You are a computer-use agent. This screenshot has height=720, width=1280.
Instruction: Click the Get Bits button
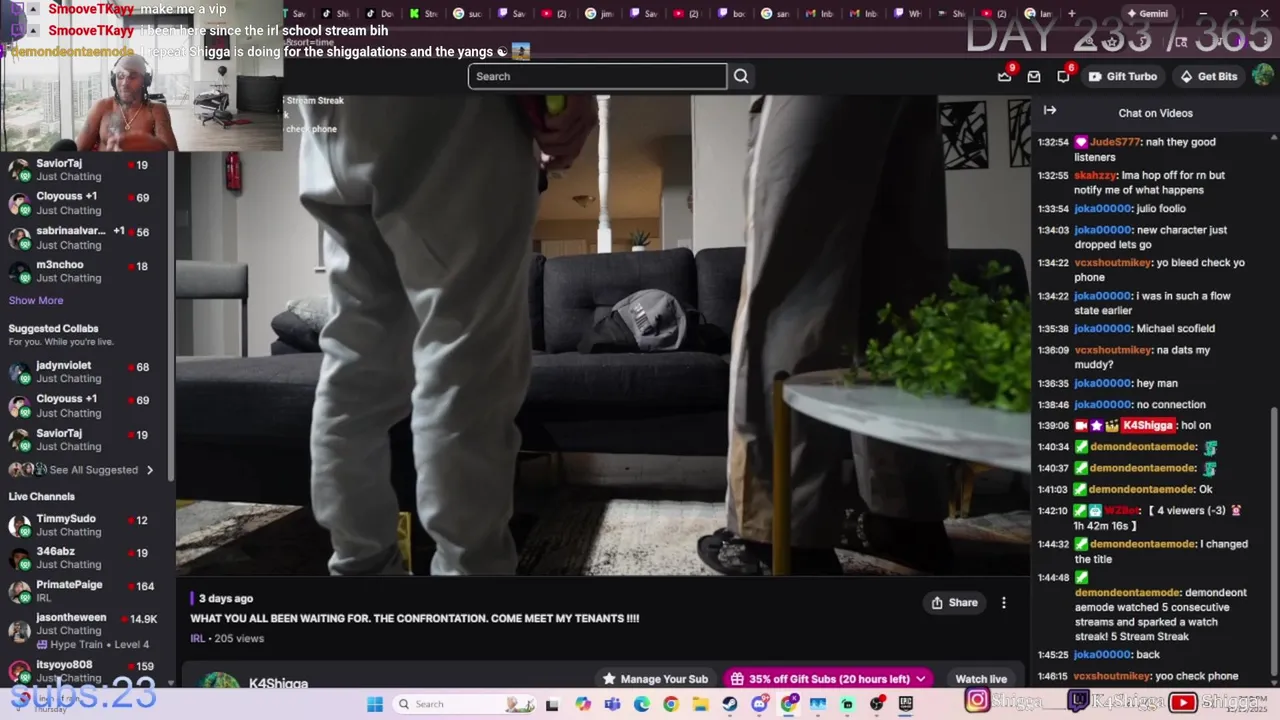pos(1208,76)
